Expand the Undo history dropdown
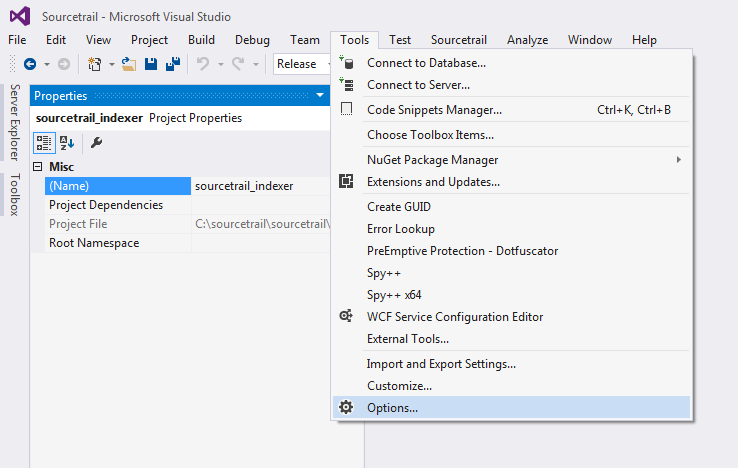Screen dimensions: 738x468 click(x=220, y=64)
